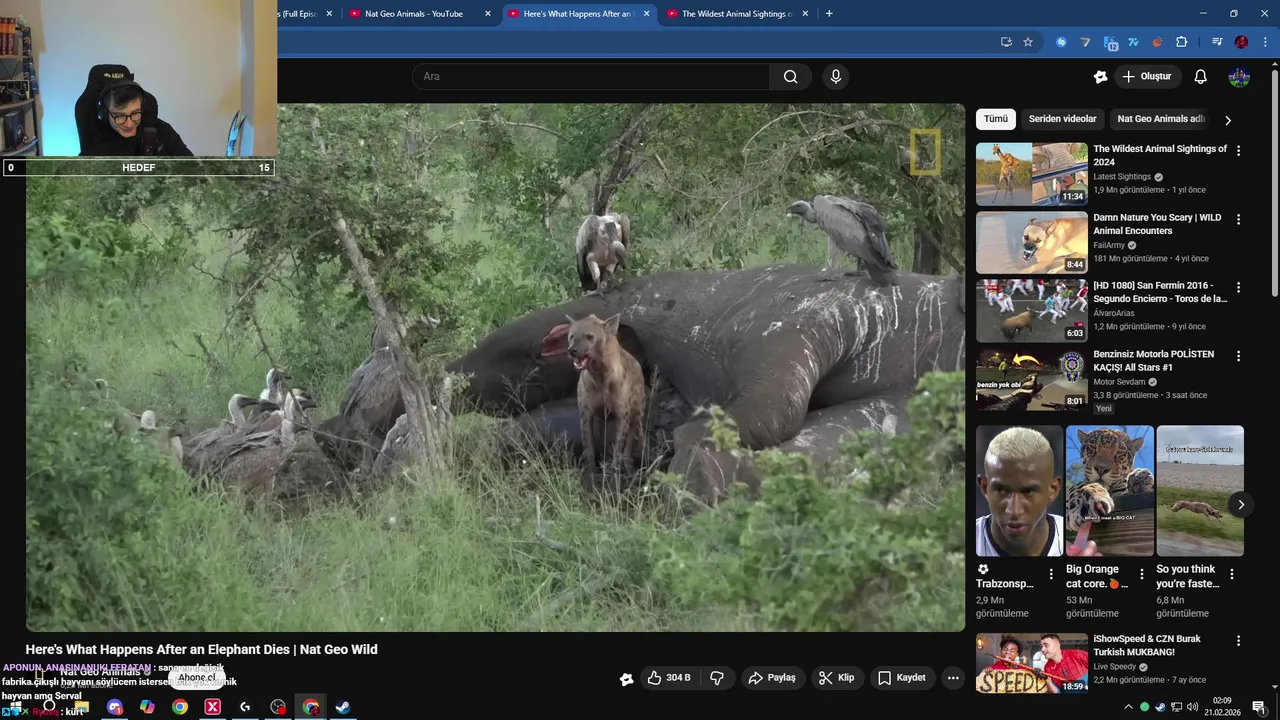
Task: Open Steam from the taskbar
Action: click(342, 707)
